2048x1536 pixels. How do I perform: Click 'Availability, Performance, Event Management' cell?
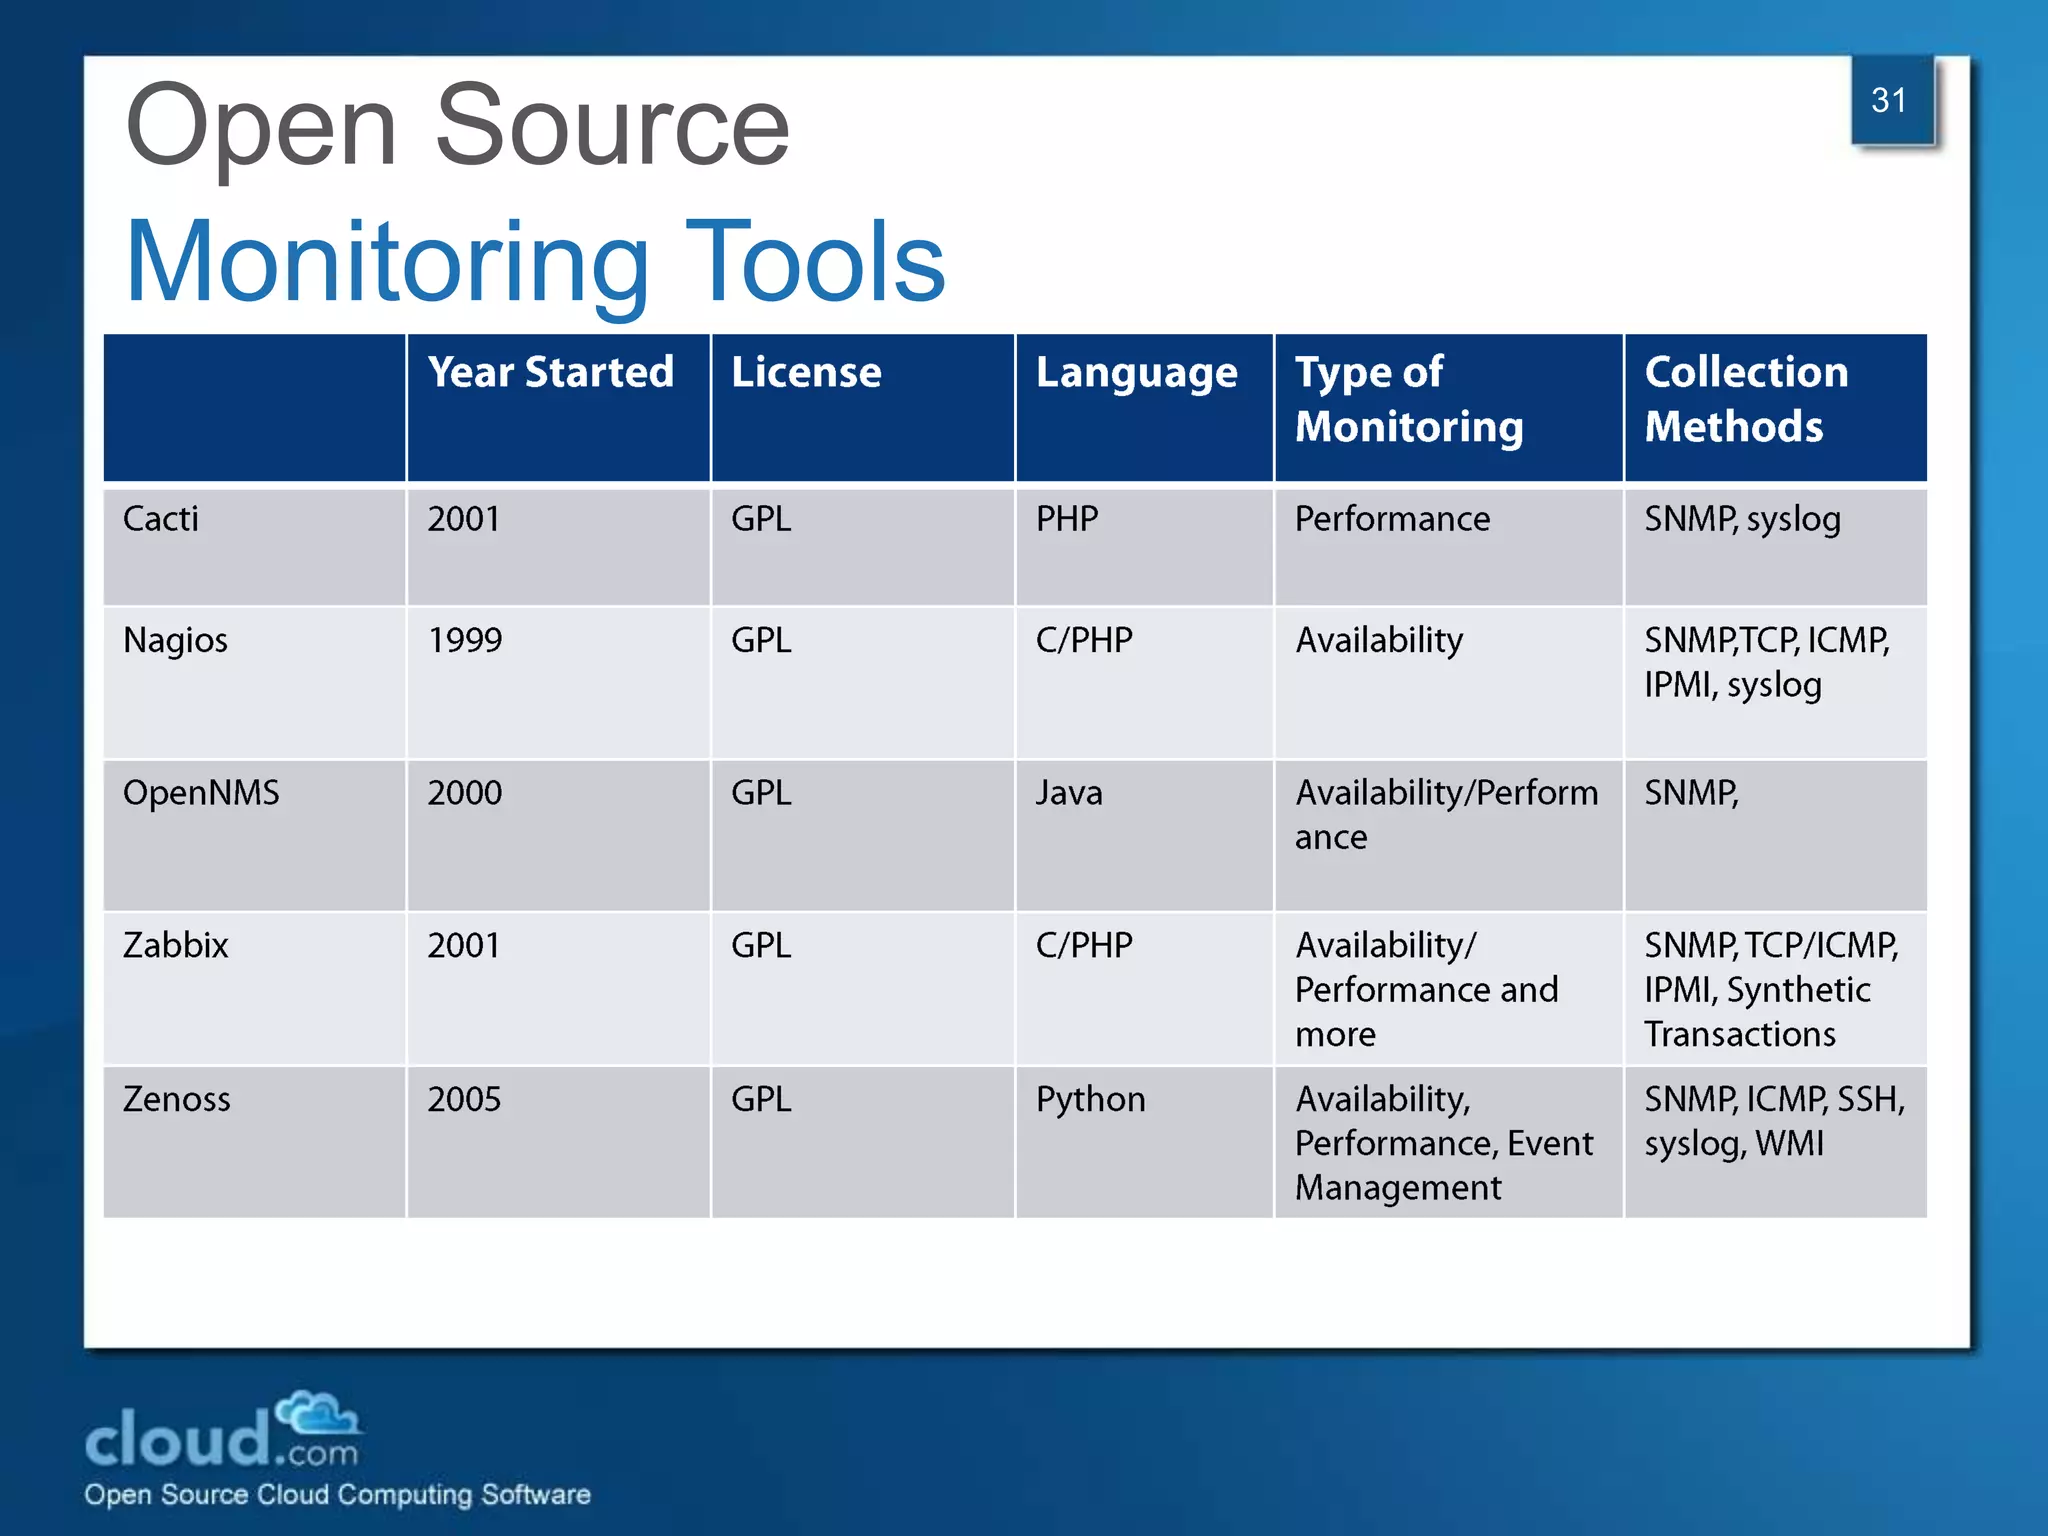(1449, 1142)
